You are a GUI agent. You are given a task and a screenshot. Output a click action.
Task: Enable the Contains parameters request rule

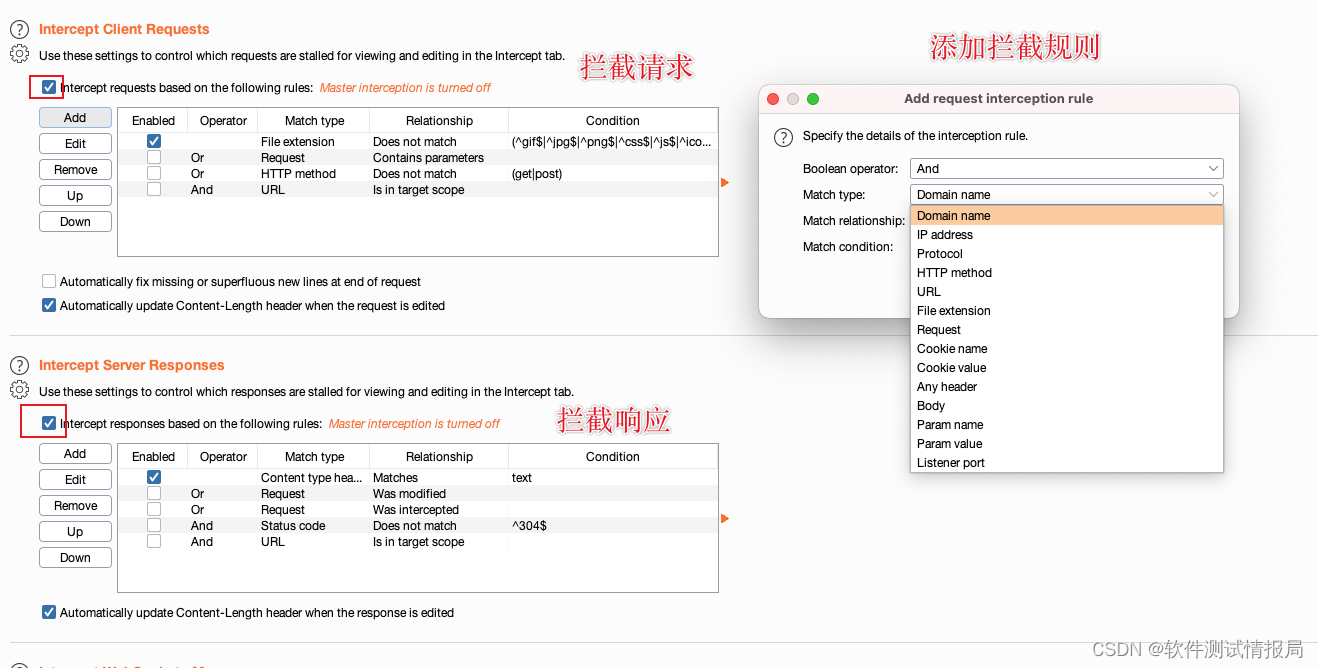154,158
